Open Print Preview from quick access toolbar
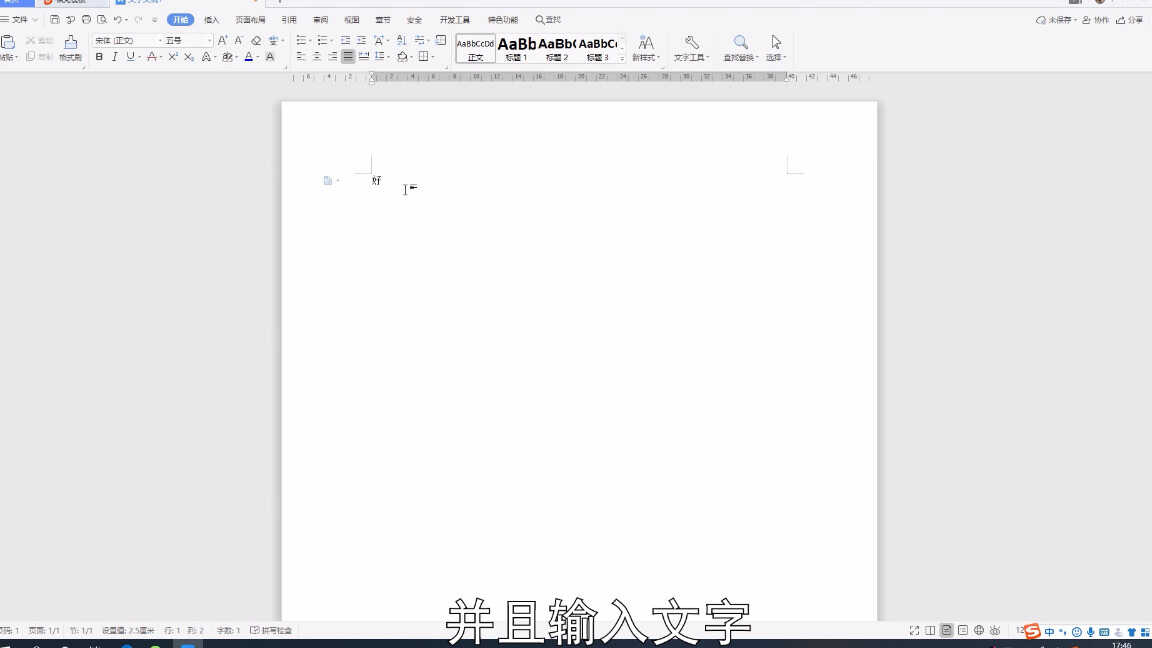 point(102,20)
